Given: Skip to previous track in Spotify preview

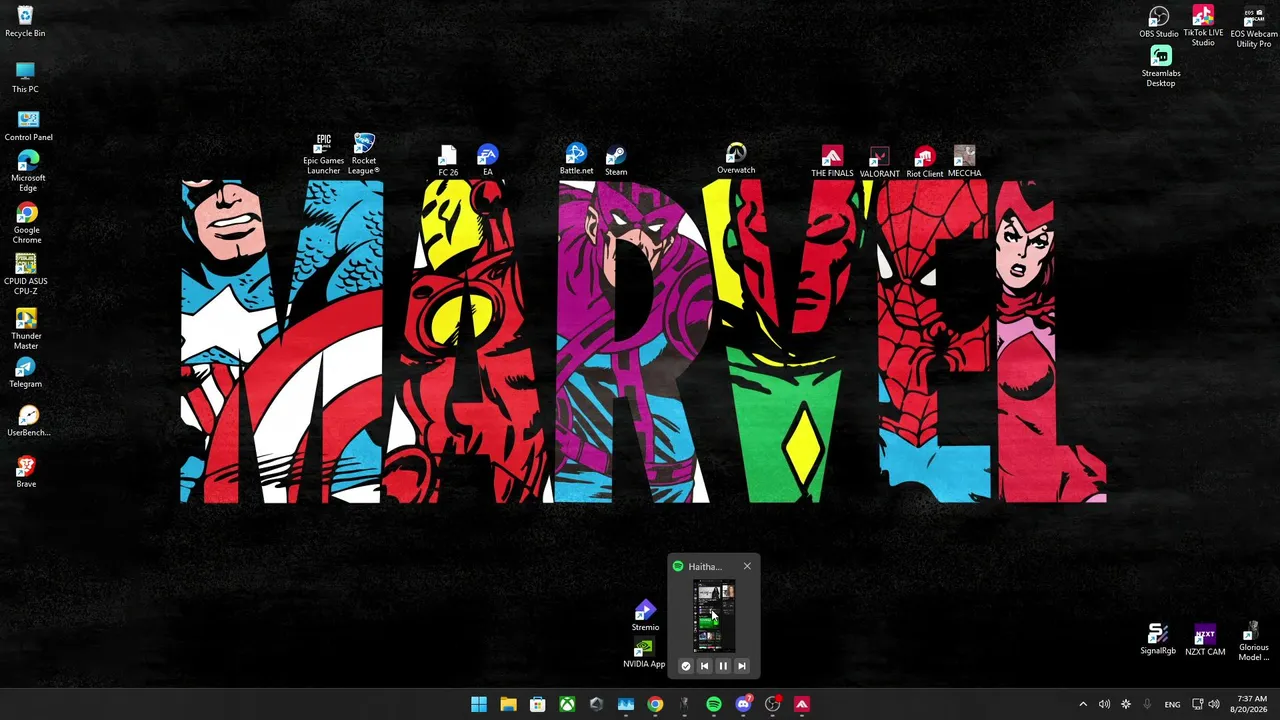Looking at the screenshot, I should [704, 666].
